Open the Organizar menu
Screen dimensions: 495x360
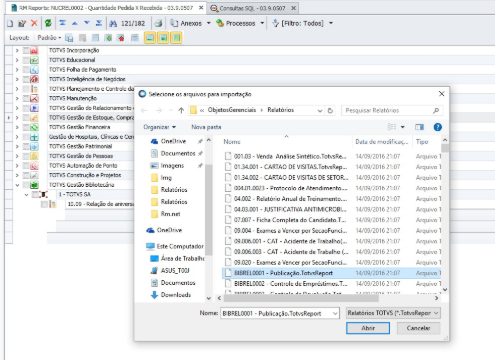[159, 127]
